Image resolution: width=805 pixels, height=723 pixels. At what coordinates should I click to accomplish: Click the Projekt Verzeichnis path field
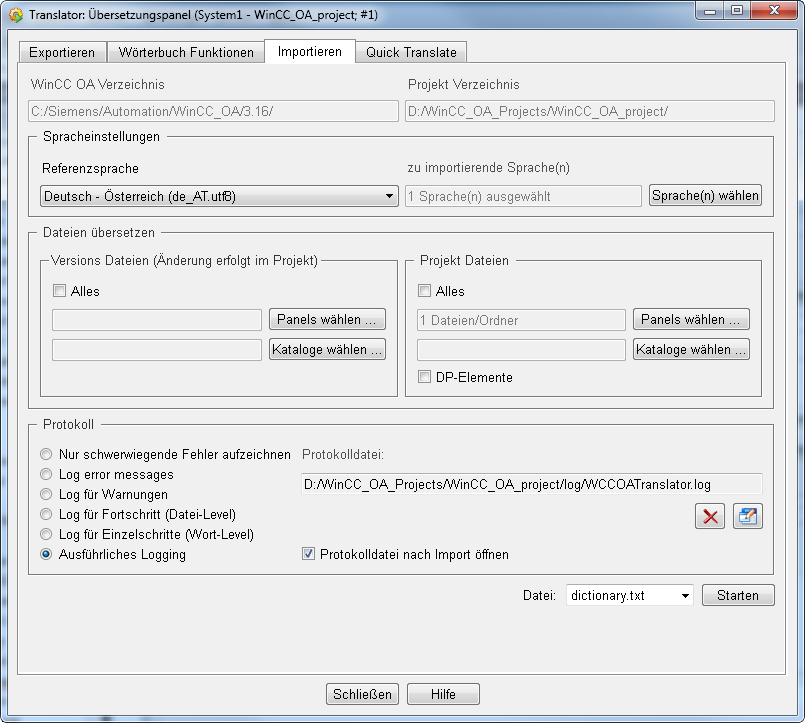pyautogui.click(x=590, y=111)
